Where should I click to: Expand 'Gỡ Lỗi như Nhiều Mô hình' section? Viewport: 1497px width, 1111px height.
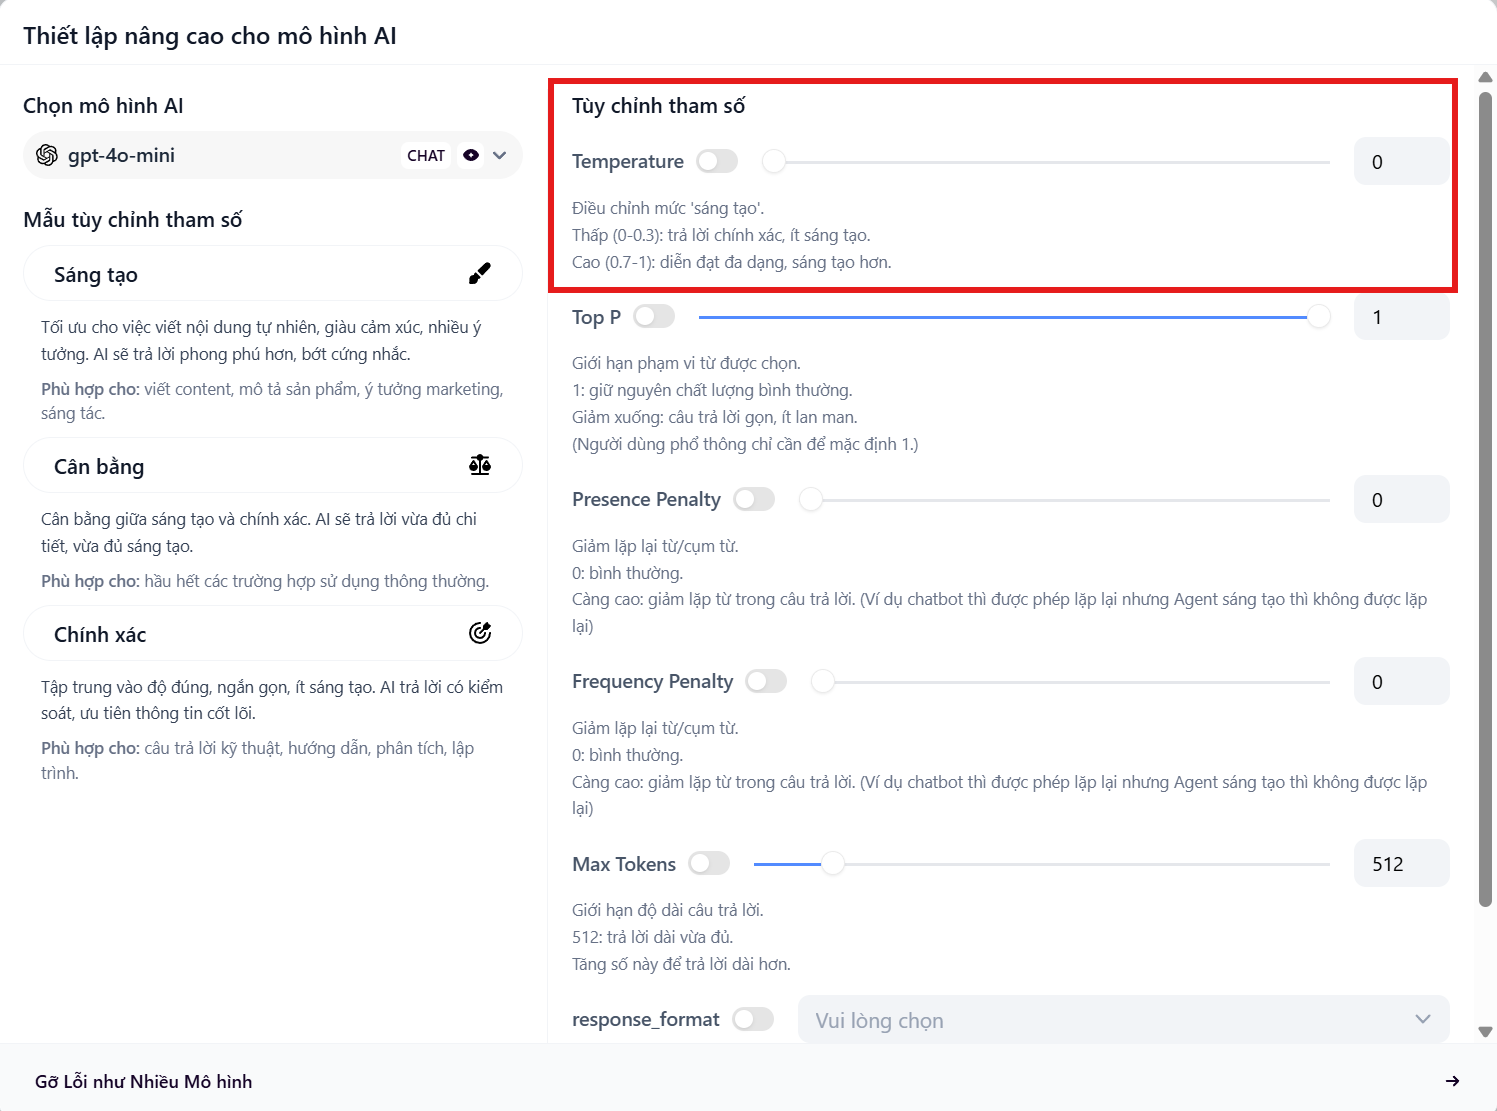(x=144, y=1081)
